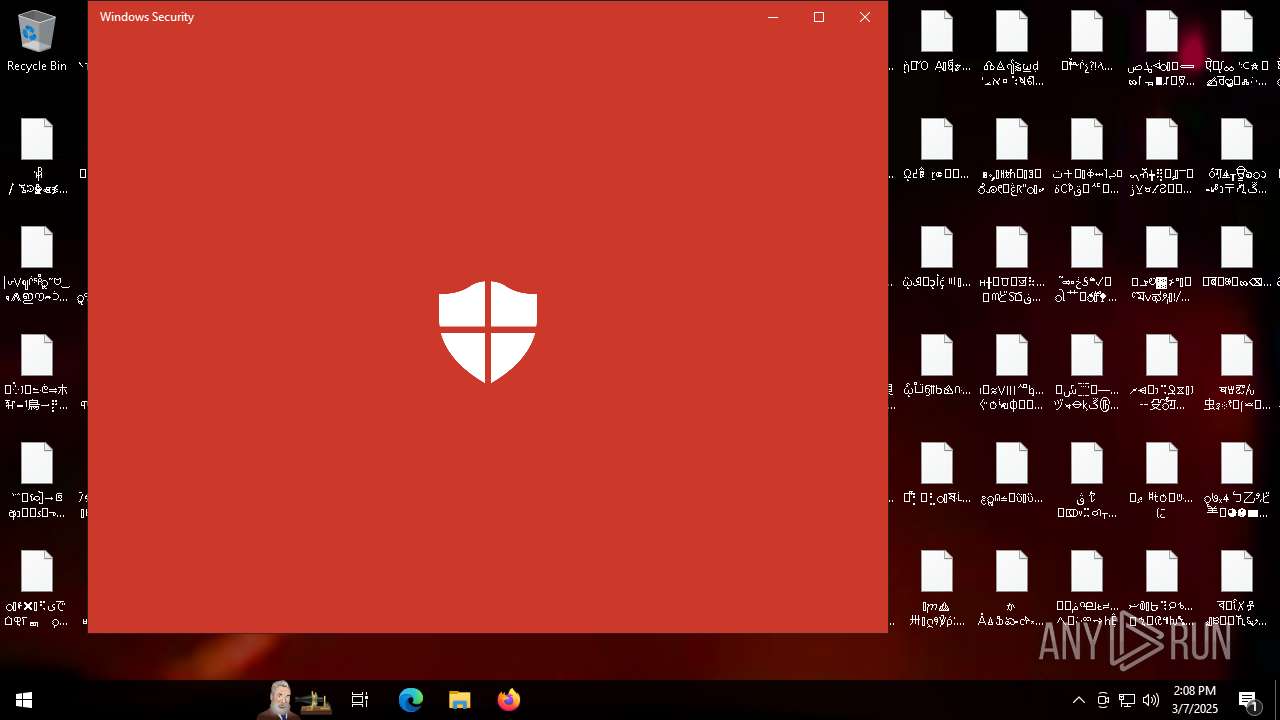Image resolution: width=1280 pixels, height=720 pixels.
Task: Show hidden system tray icons
Action: (1079, 700)
